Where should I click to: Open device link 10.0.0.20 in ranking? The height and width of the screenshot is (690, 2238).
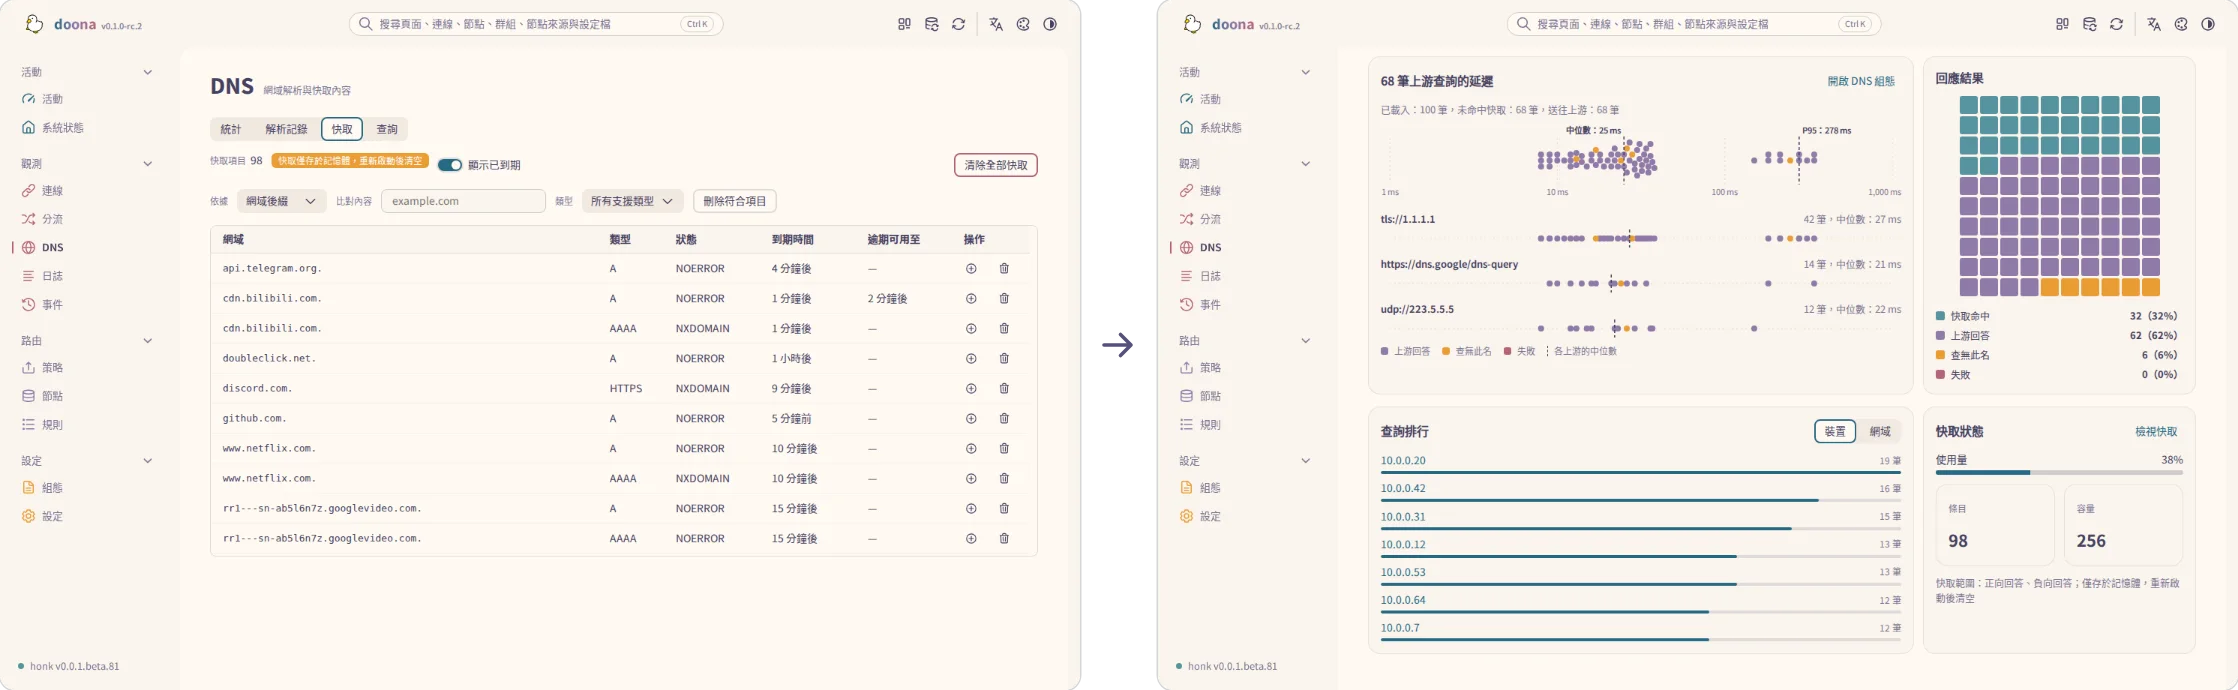pos(1403,460)
